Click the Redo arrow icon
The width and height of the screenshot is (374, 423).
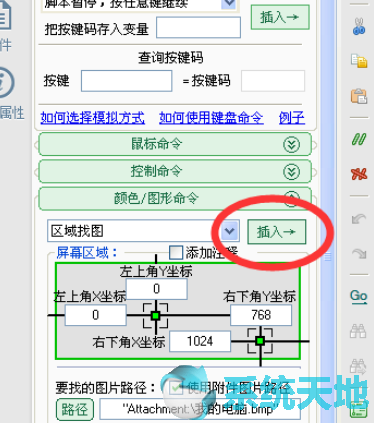[359, 253]
